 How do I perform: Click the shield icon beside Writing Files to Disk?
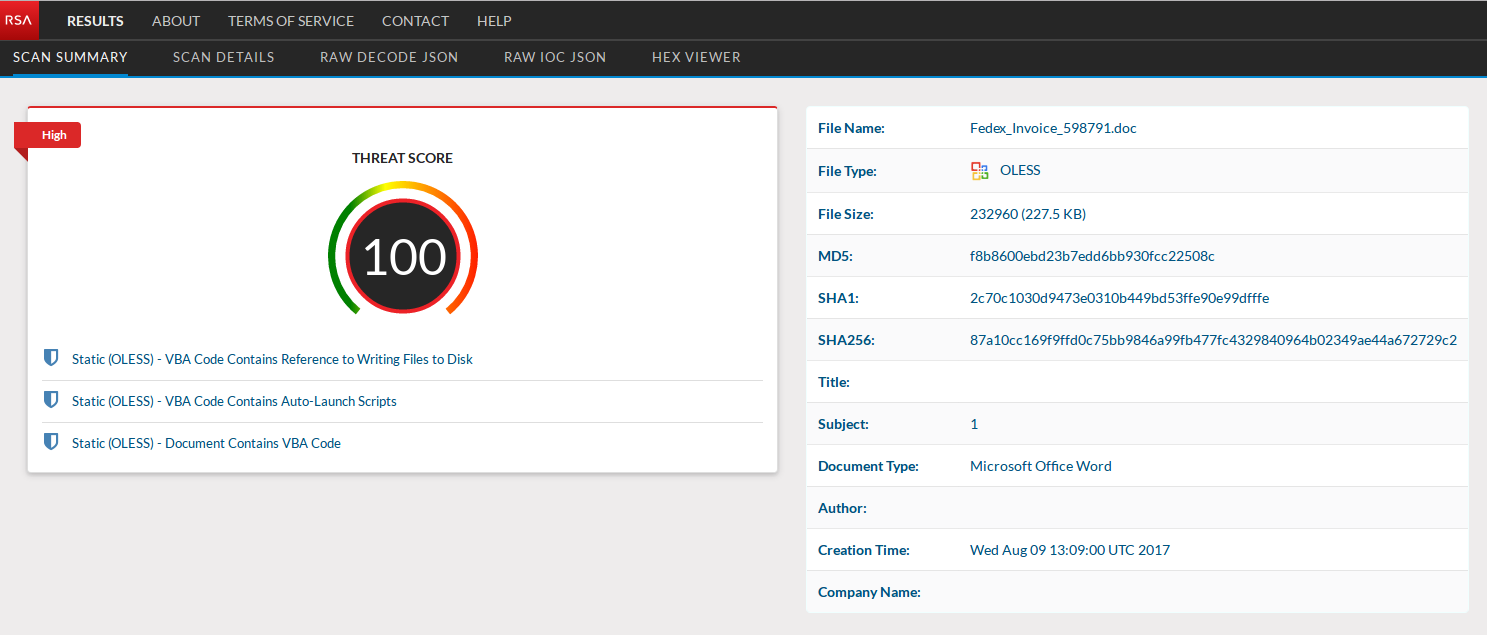click(x=51, y=358)
